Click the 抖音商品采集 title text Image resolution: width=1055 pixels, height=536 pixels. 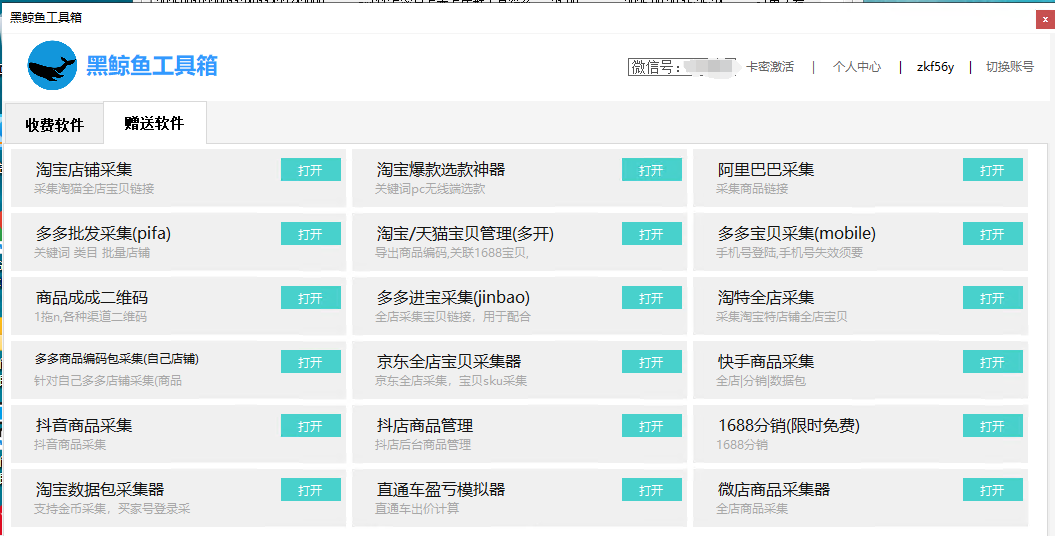pyautogui.click(x=84, y=425)
